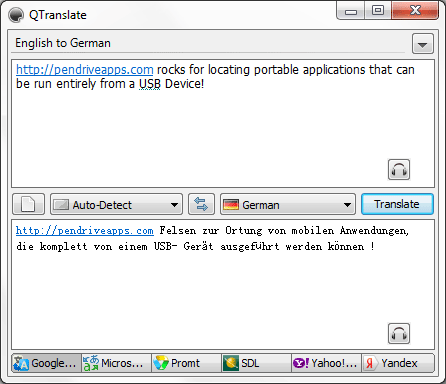Select the Promt translation service tab

click(186, 363)
